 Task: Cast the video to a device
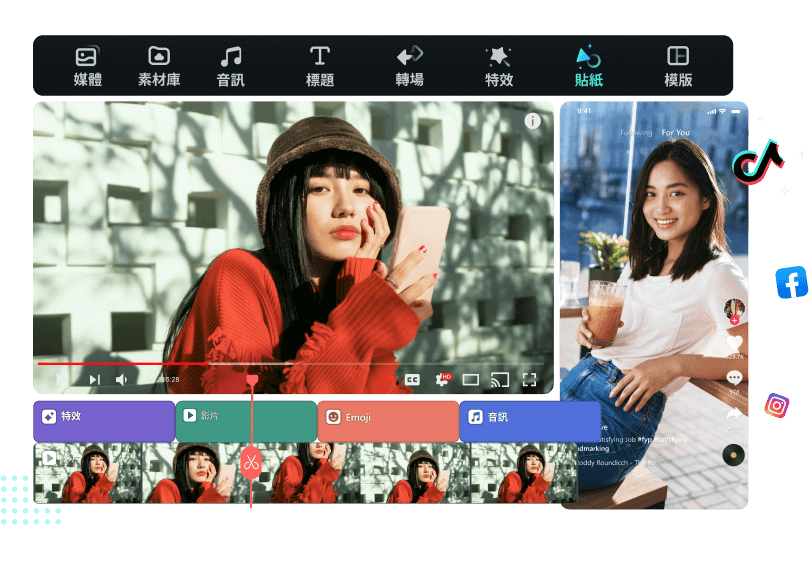click(x=500, y=380)
